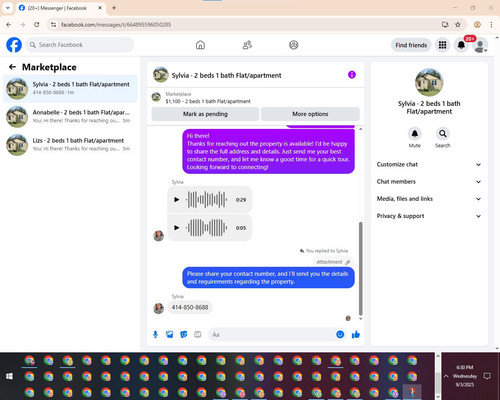Screen dimensions: 500x400
Task: Open the apps grid menu icon
Action: pos(442,45)
